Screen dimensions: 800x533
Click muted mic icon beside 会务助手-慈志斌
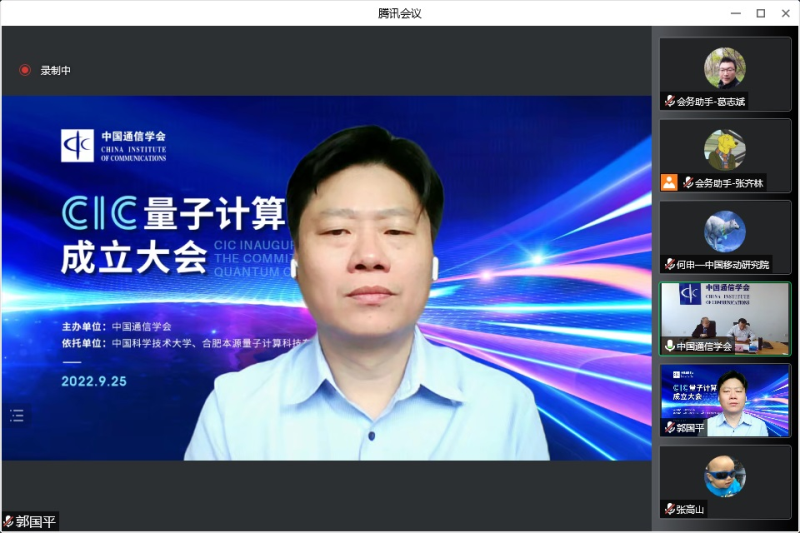pos(669,101)
